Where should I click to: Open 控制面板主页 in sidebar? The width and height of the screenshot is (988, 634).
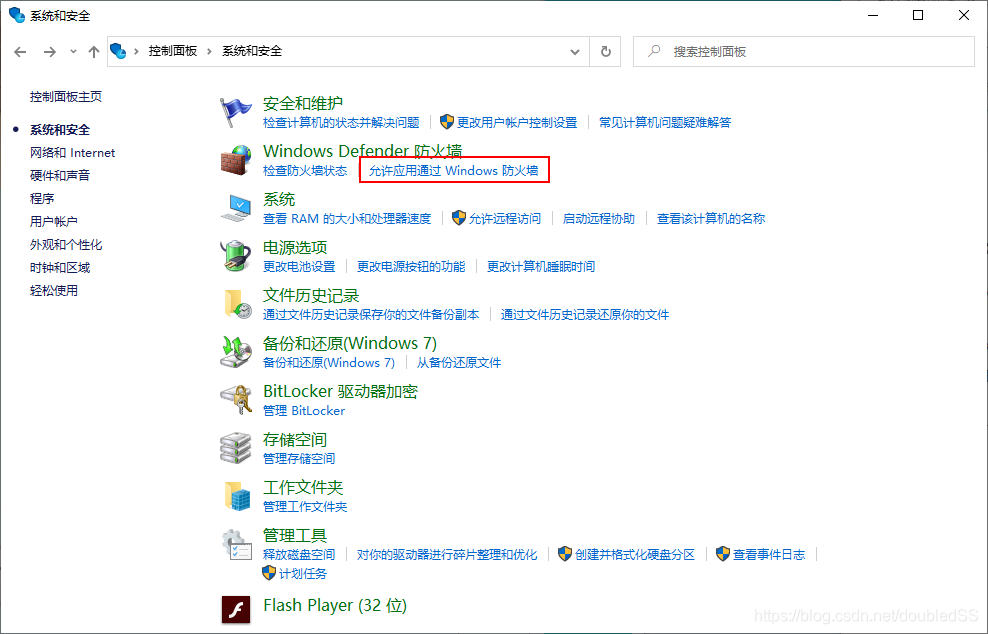[66, 96]
